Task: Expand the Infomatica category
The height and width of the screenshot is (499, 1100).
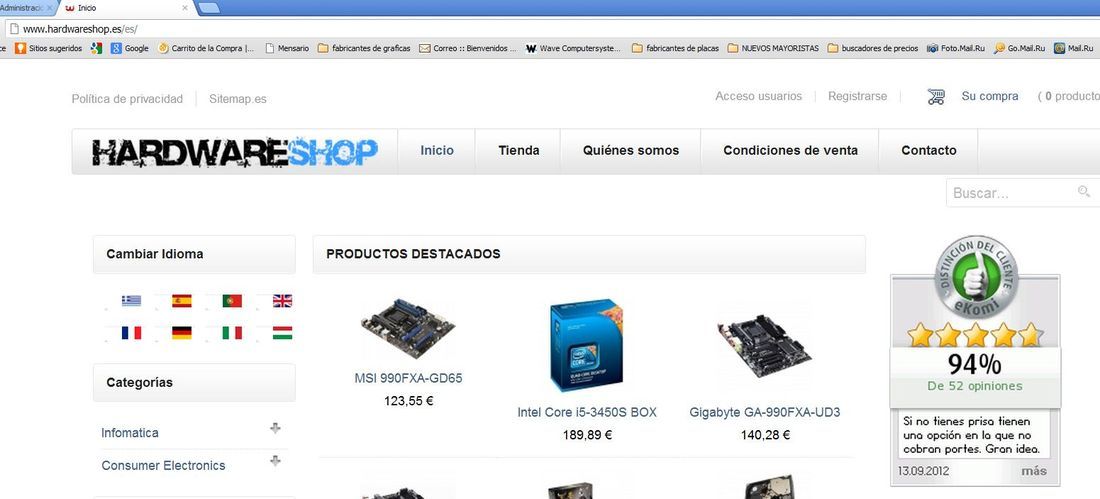Action: (x=275, y=428)
